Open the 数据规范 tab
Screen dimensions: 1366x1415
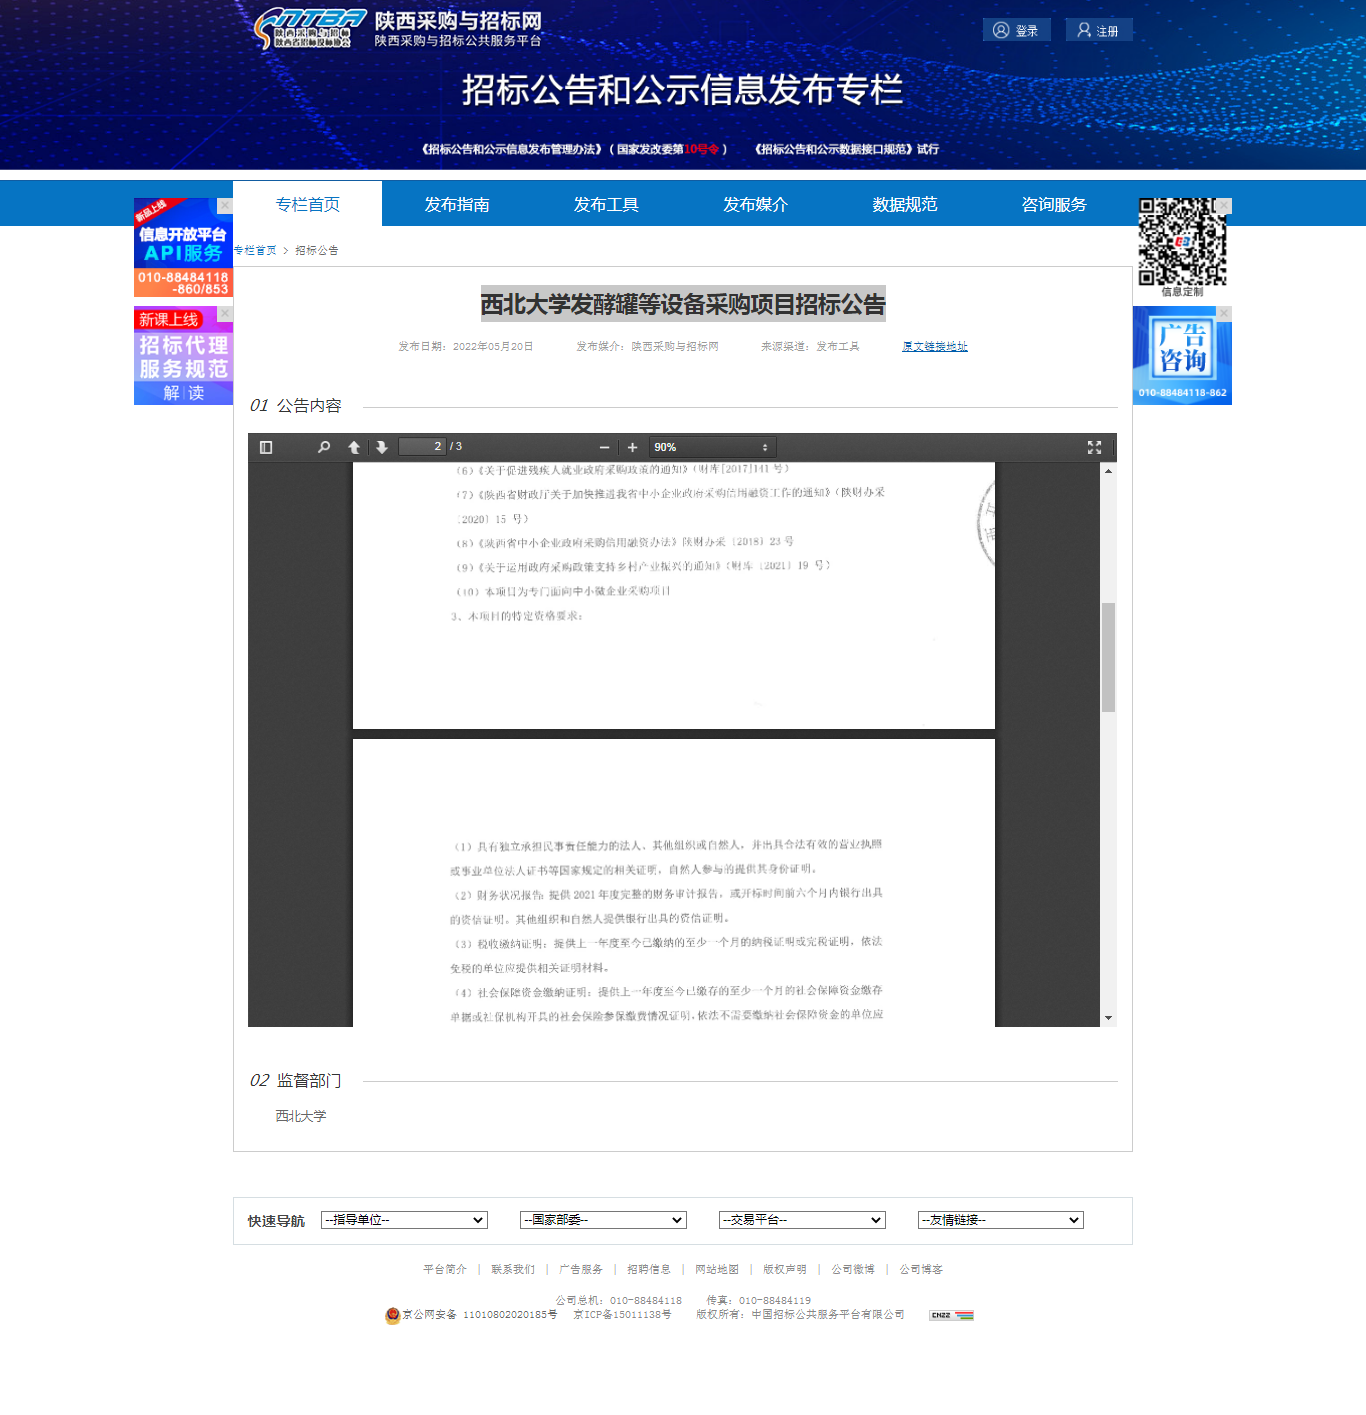click(x=904, y=204)
